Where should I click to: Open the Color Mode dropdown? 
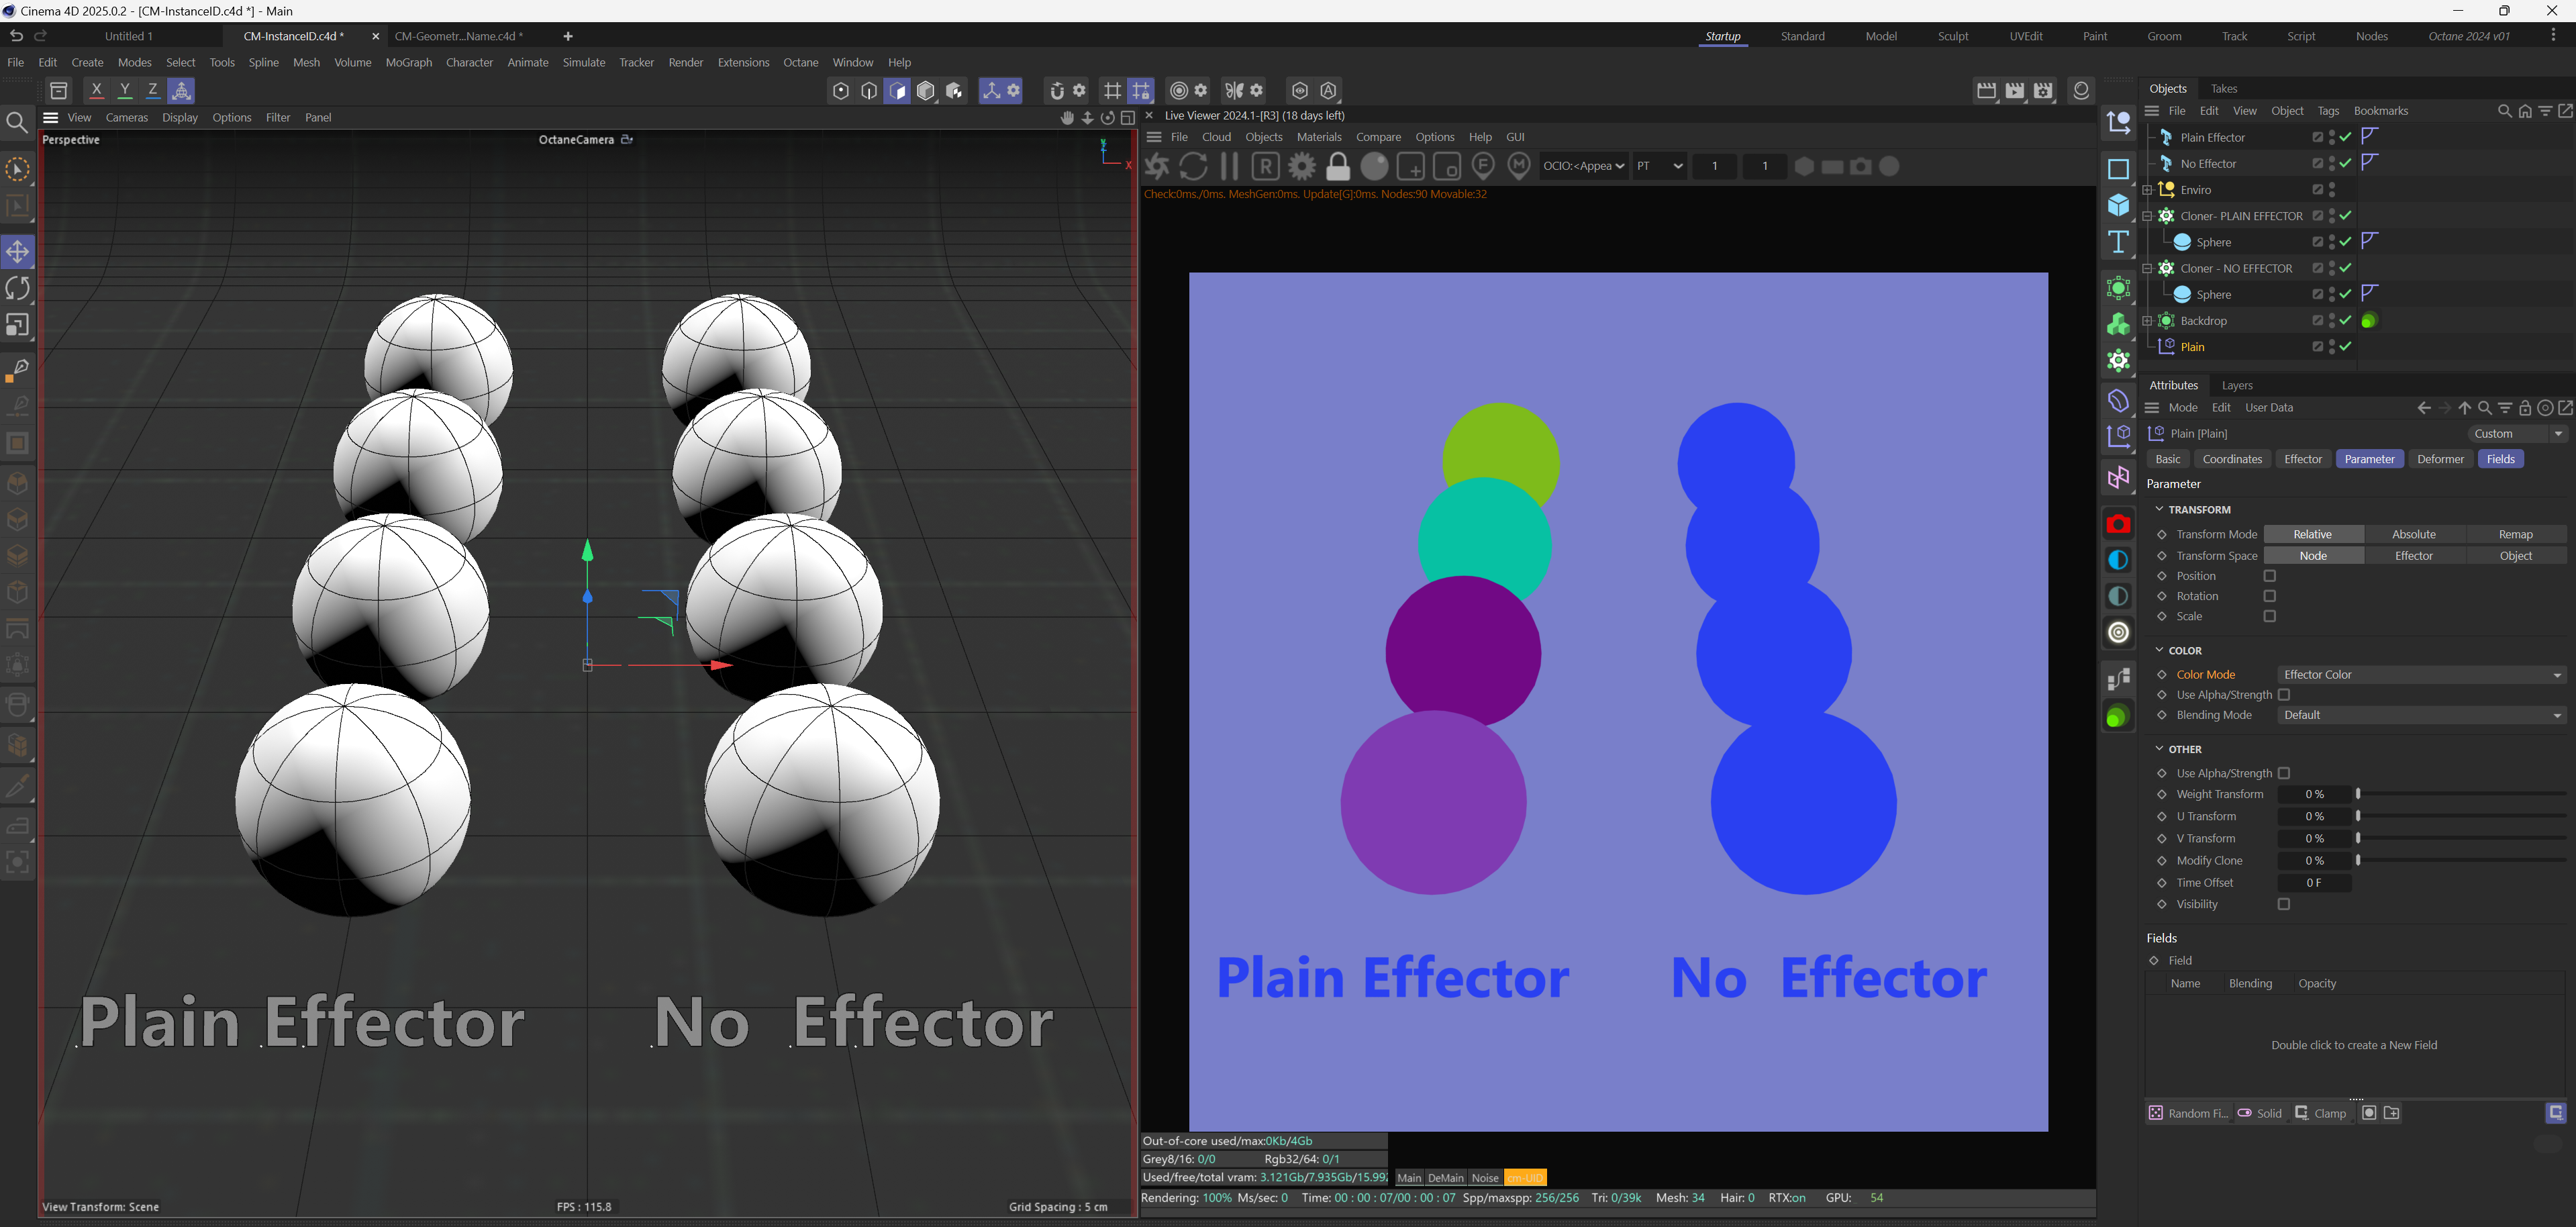coord(2421,675)
